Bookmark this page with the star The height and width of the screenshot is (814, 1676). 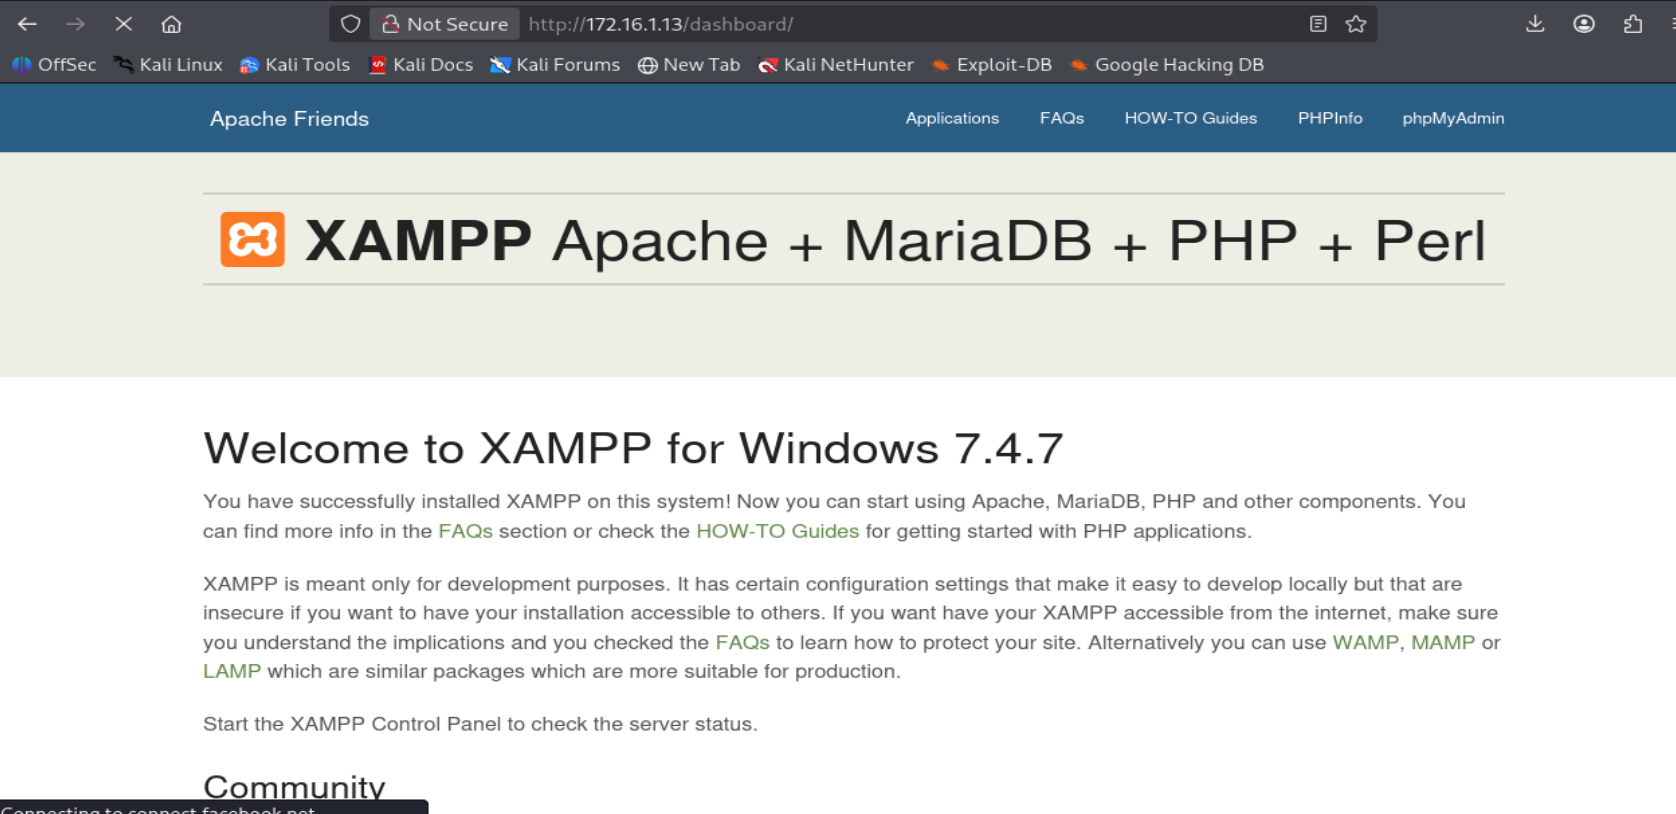tap(1356, 24)
